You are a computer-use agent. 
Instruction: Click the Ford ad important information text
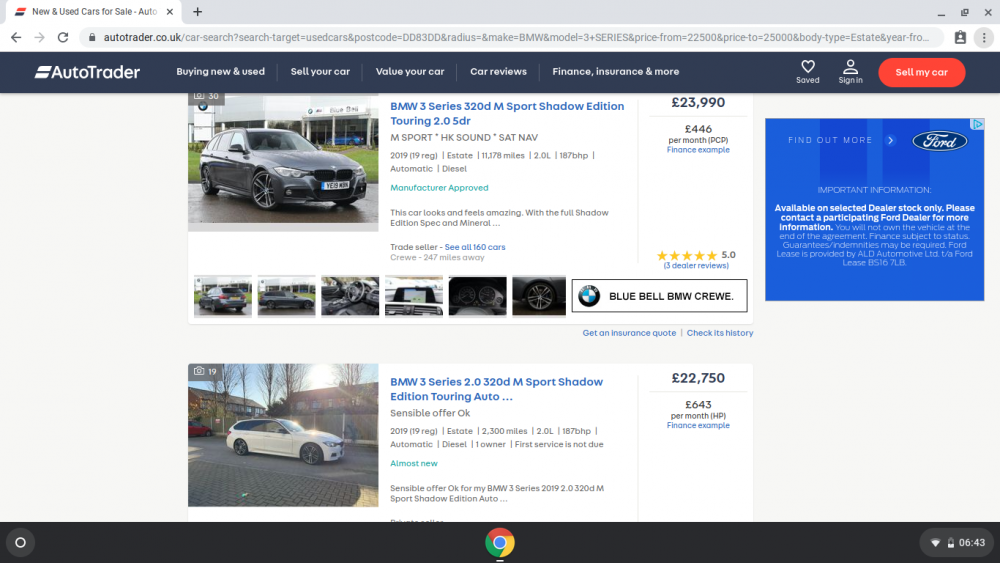tap(874, 226)
